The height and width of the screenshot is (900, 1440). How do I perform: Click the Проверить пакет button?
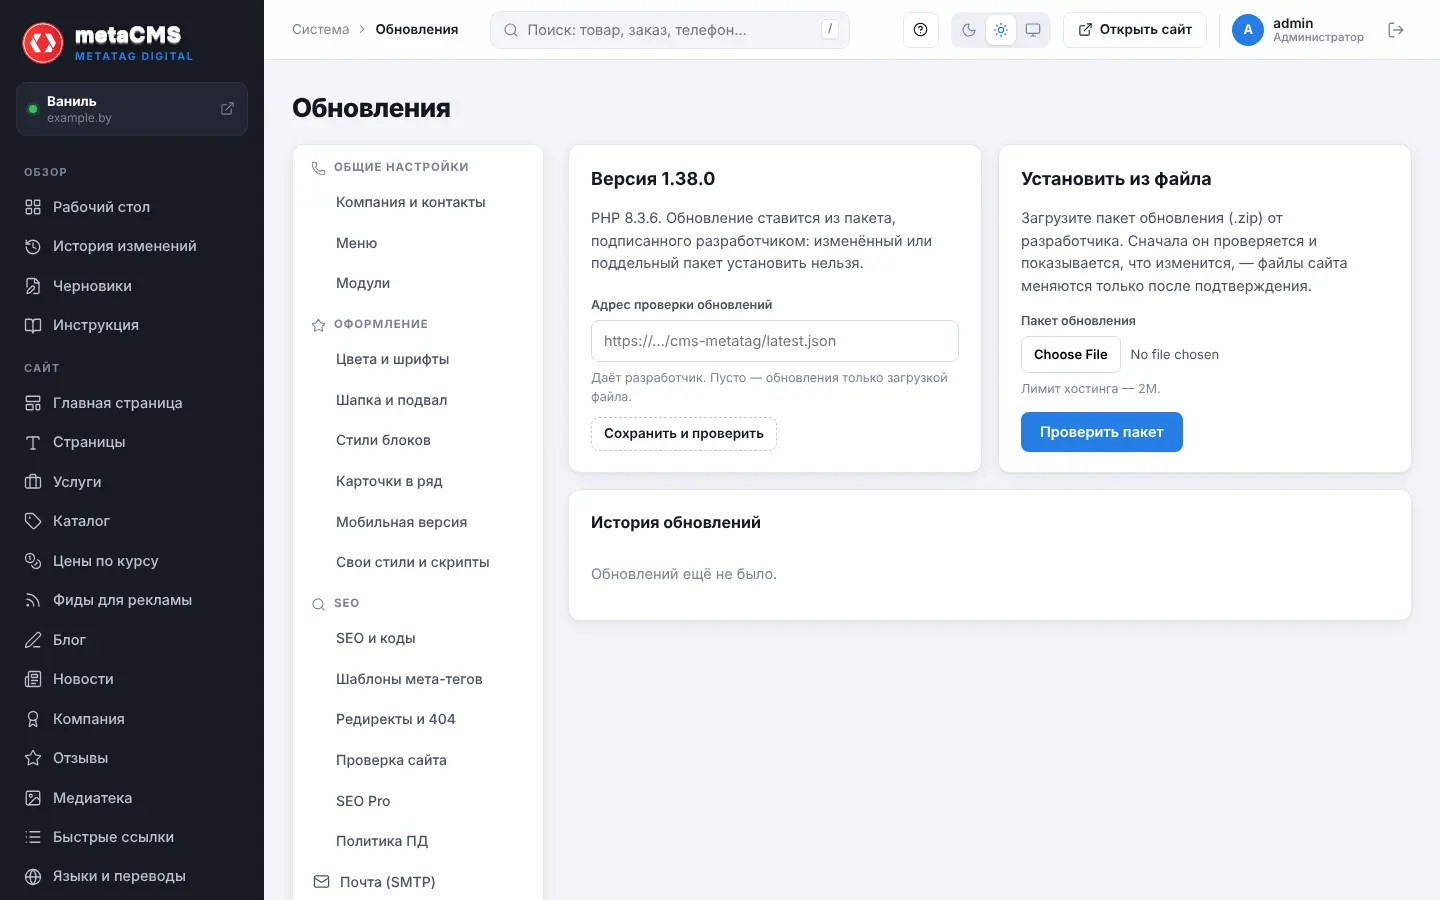point(1102,432)
